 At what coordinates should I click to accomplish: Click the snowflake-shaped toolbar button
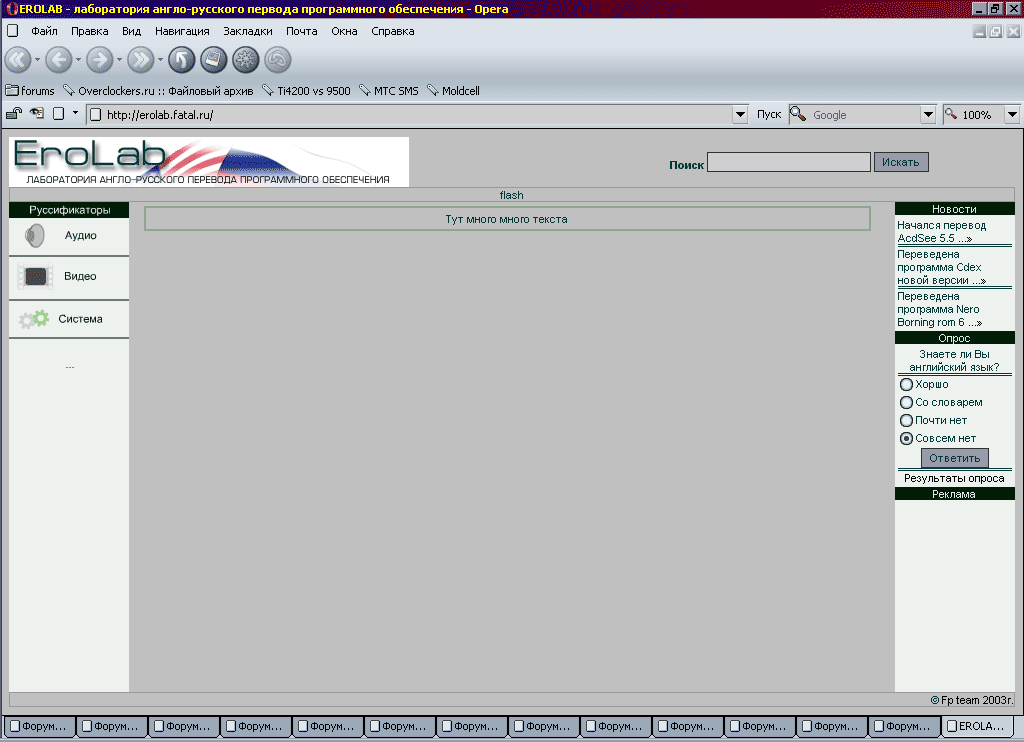[246, 60]
